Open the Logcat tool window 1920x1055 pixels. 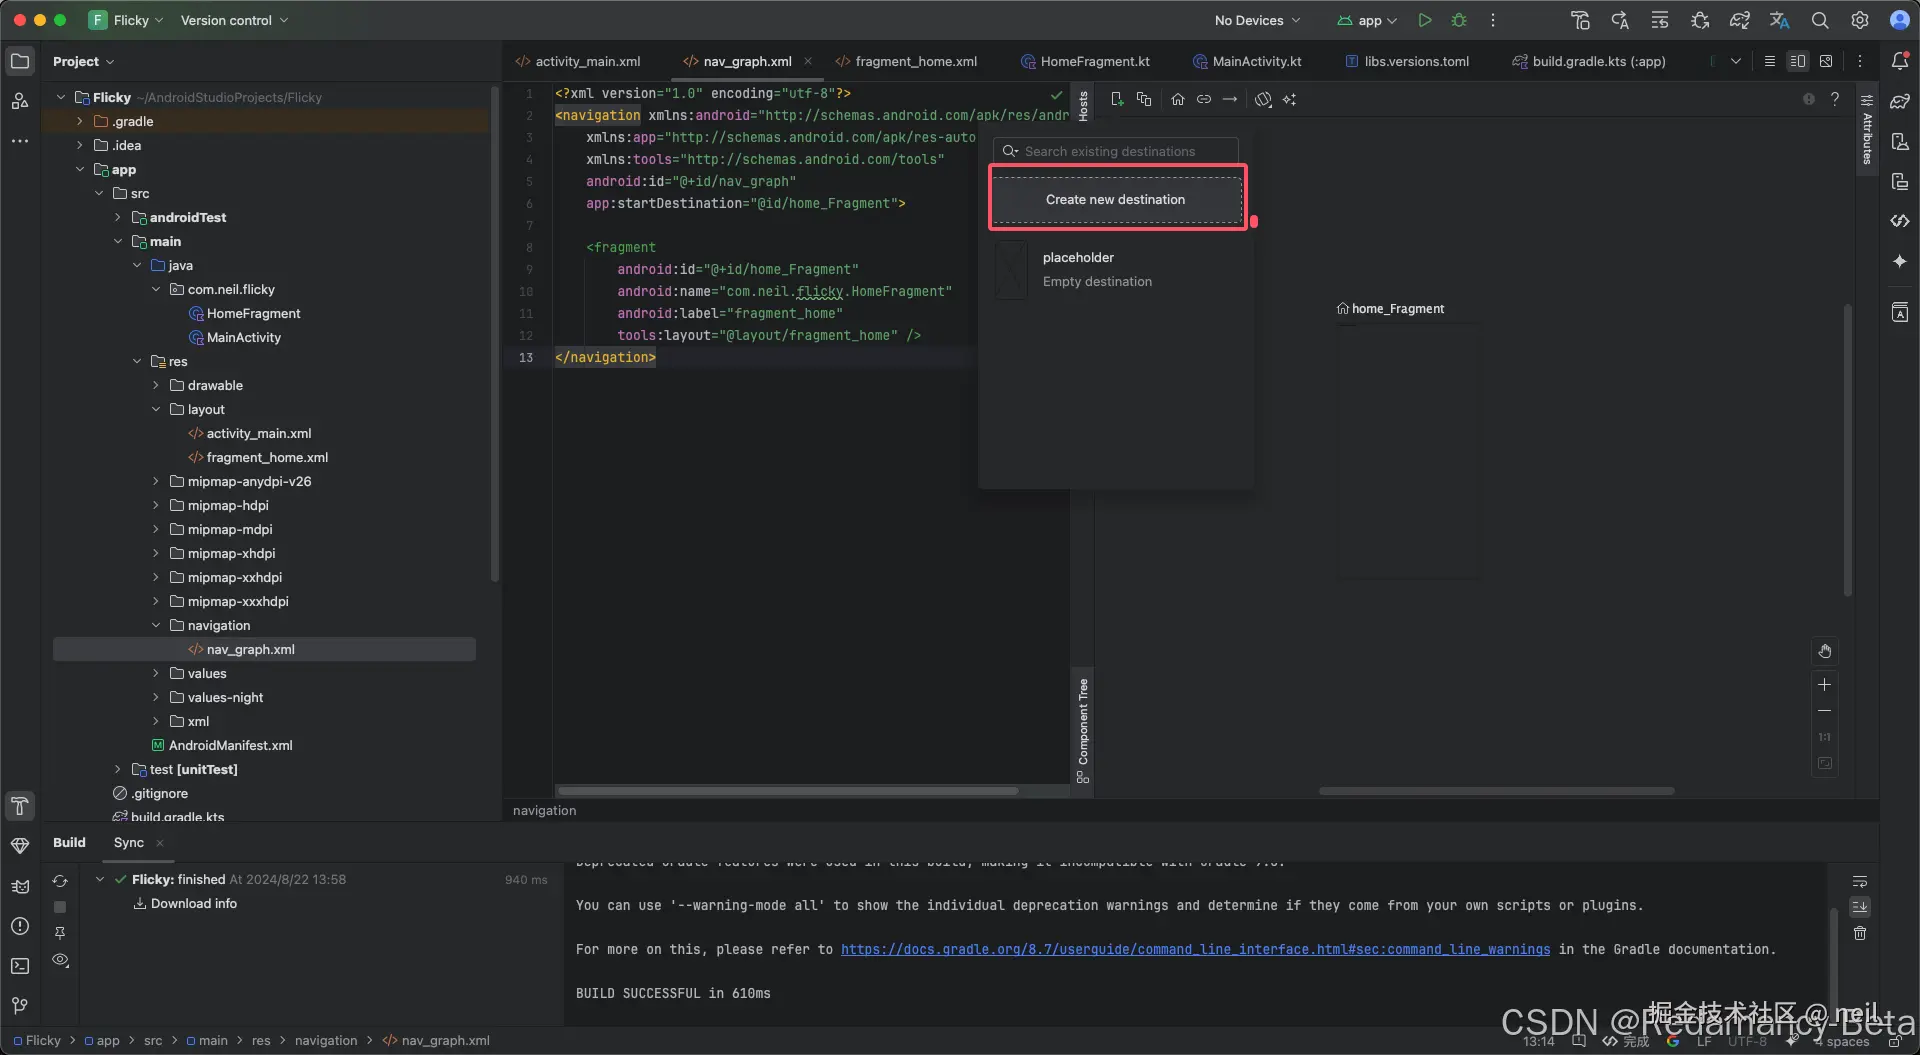point(20,886)
